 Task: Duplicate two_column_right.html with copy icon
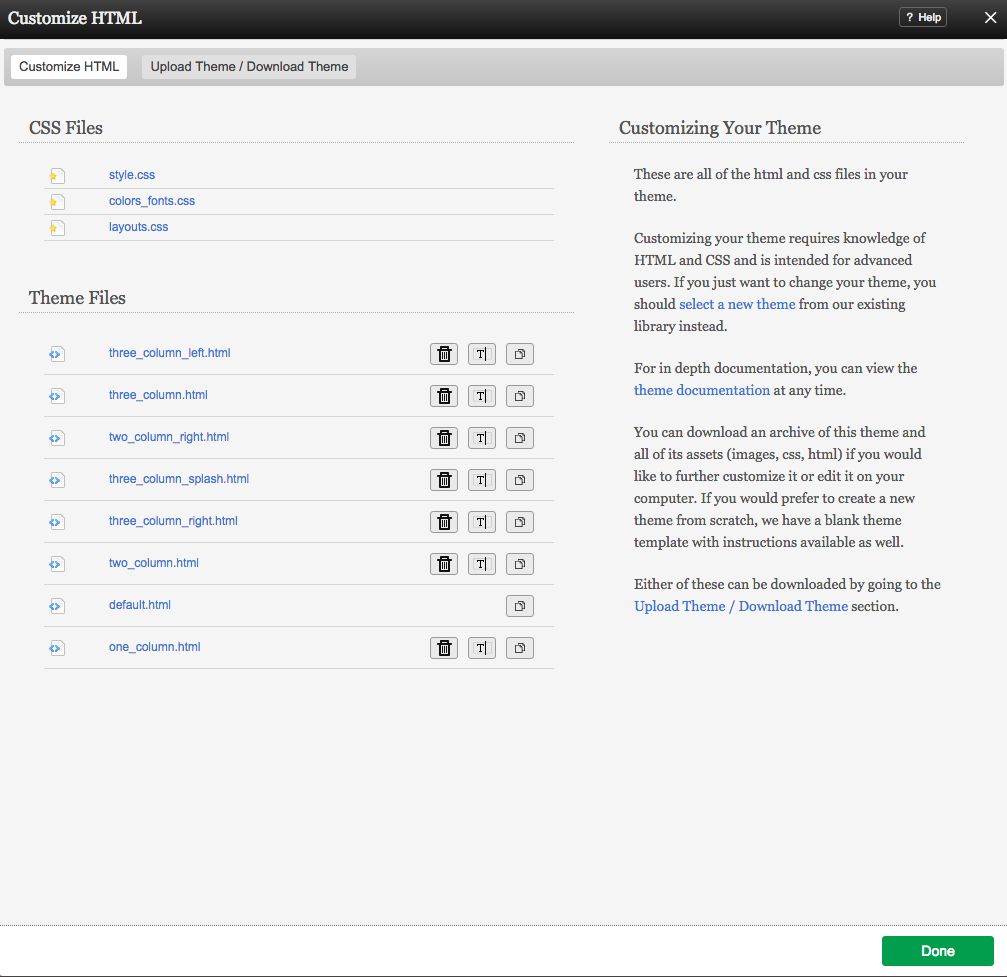(x=520, y=438)
